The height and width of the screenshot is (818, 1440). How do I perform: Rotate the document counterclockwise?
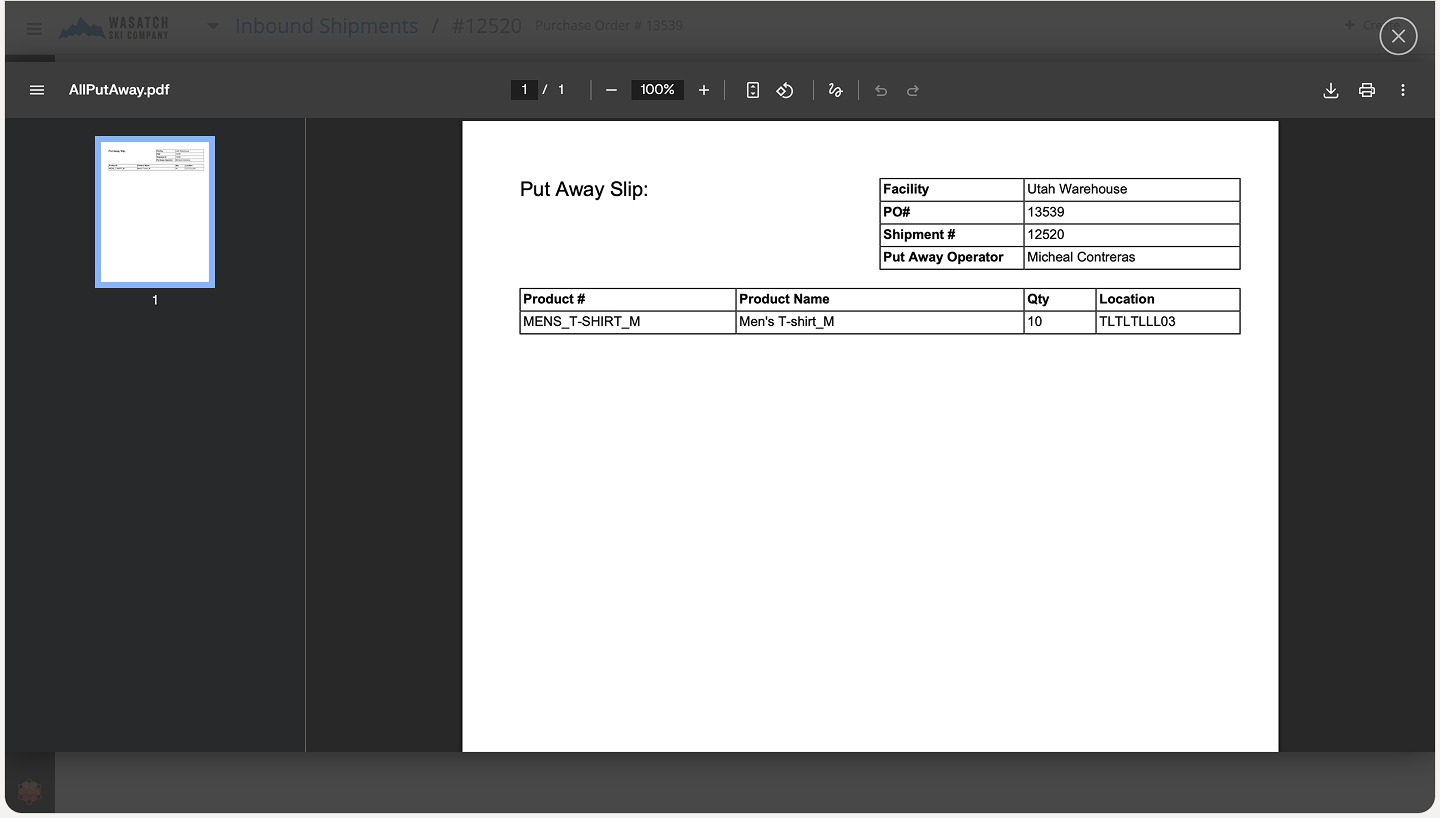785,90
